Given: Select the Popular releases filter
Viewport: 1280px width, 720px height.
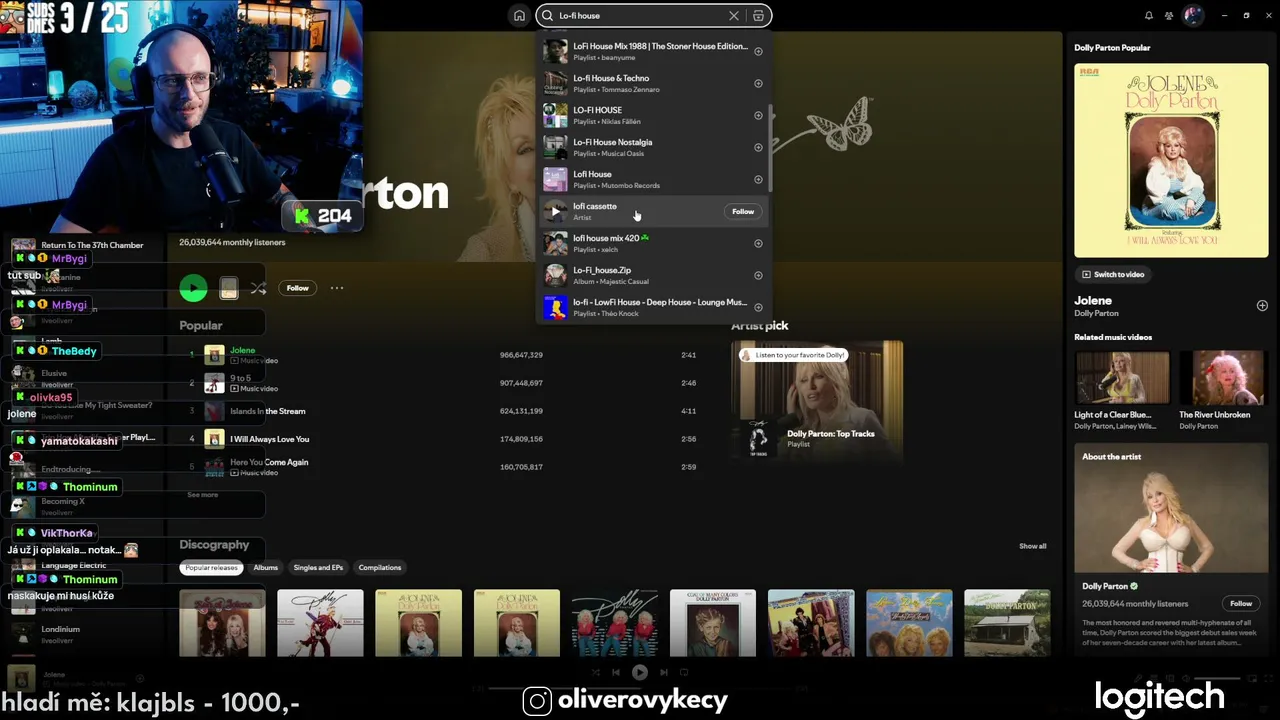Looking at the screenshot, I should pyautogui.click(x=212, y=568).
